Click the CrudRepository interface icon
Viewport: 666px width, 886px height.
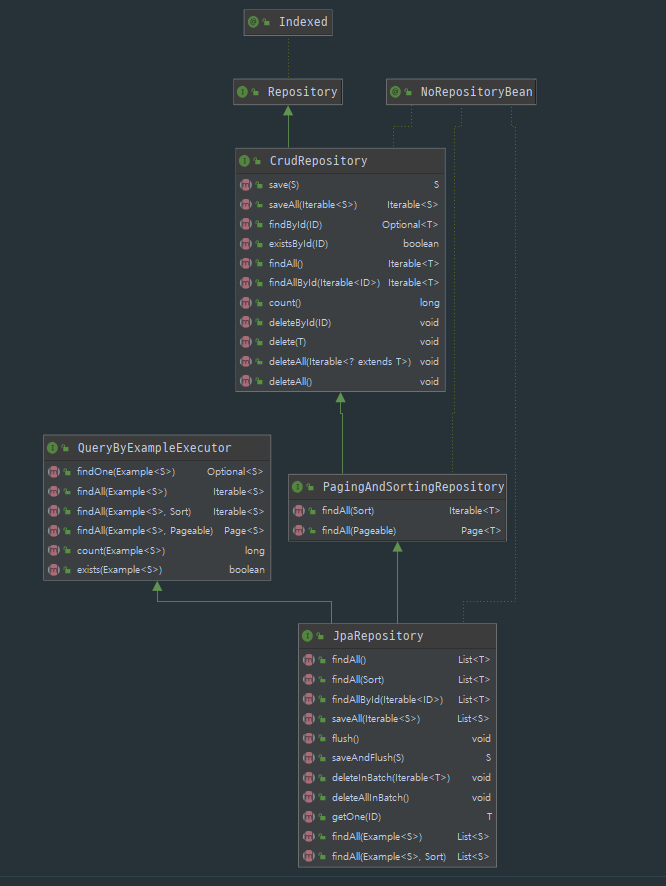click(244, 161)
